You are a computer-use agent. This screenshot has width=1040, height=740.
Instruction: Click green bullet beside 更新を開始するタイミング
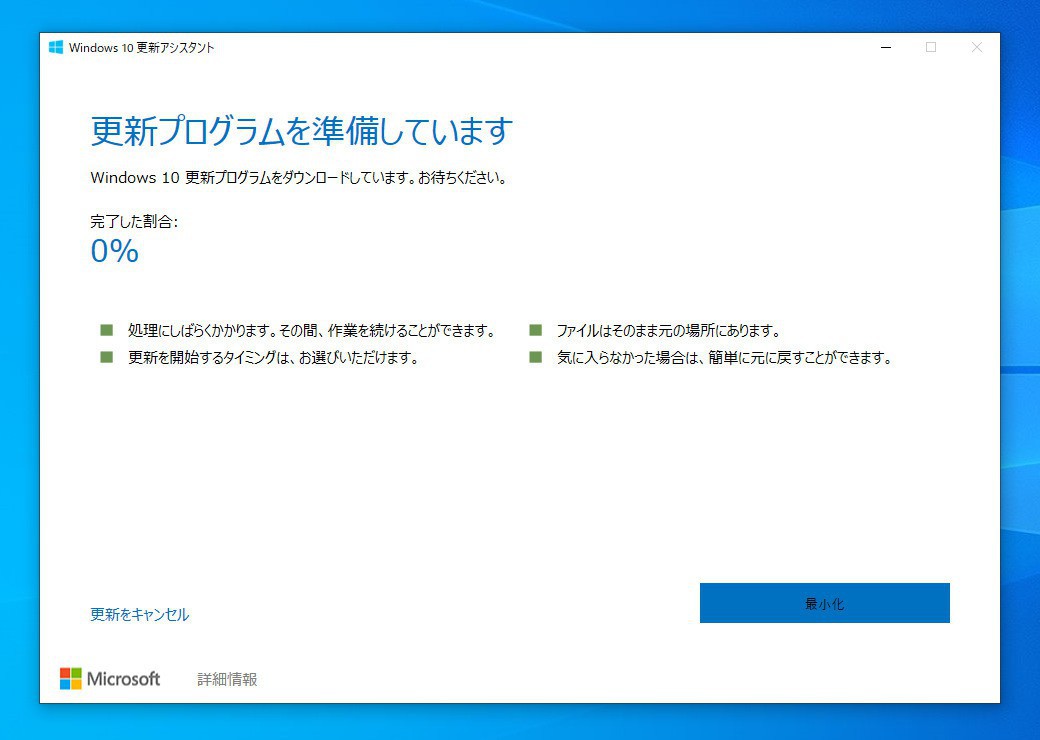[107, 357]
